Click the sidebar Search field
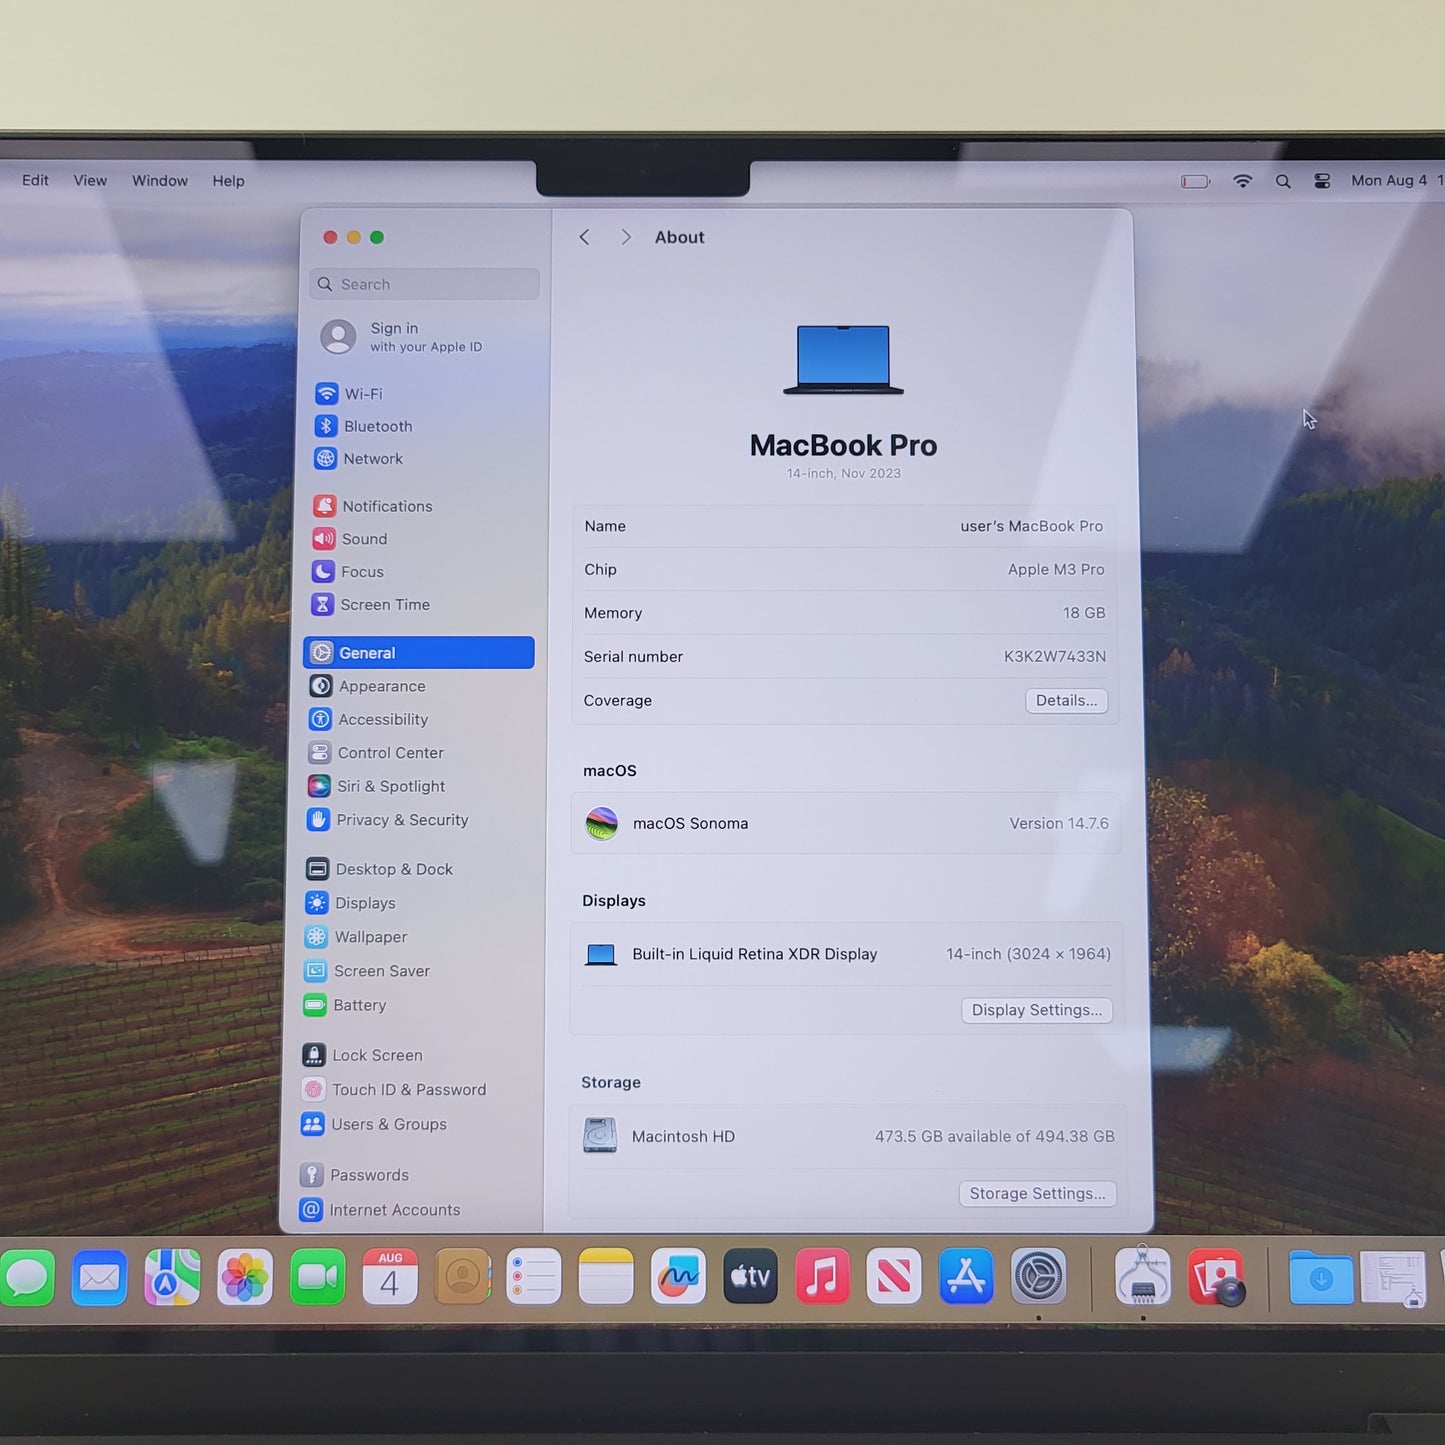The height and width of the screenshot is (1445, 1445). point(425,284)
